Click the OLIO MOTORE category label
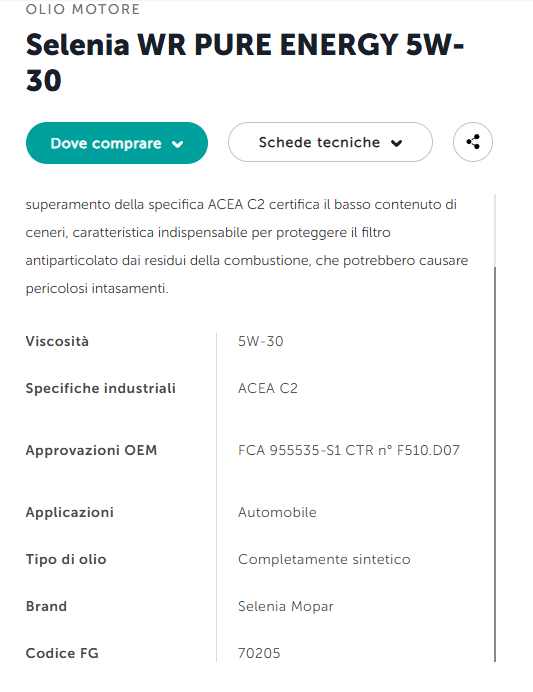The image size is (533, 692). coord(83,9)
